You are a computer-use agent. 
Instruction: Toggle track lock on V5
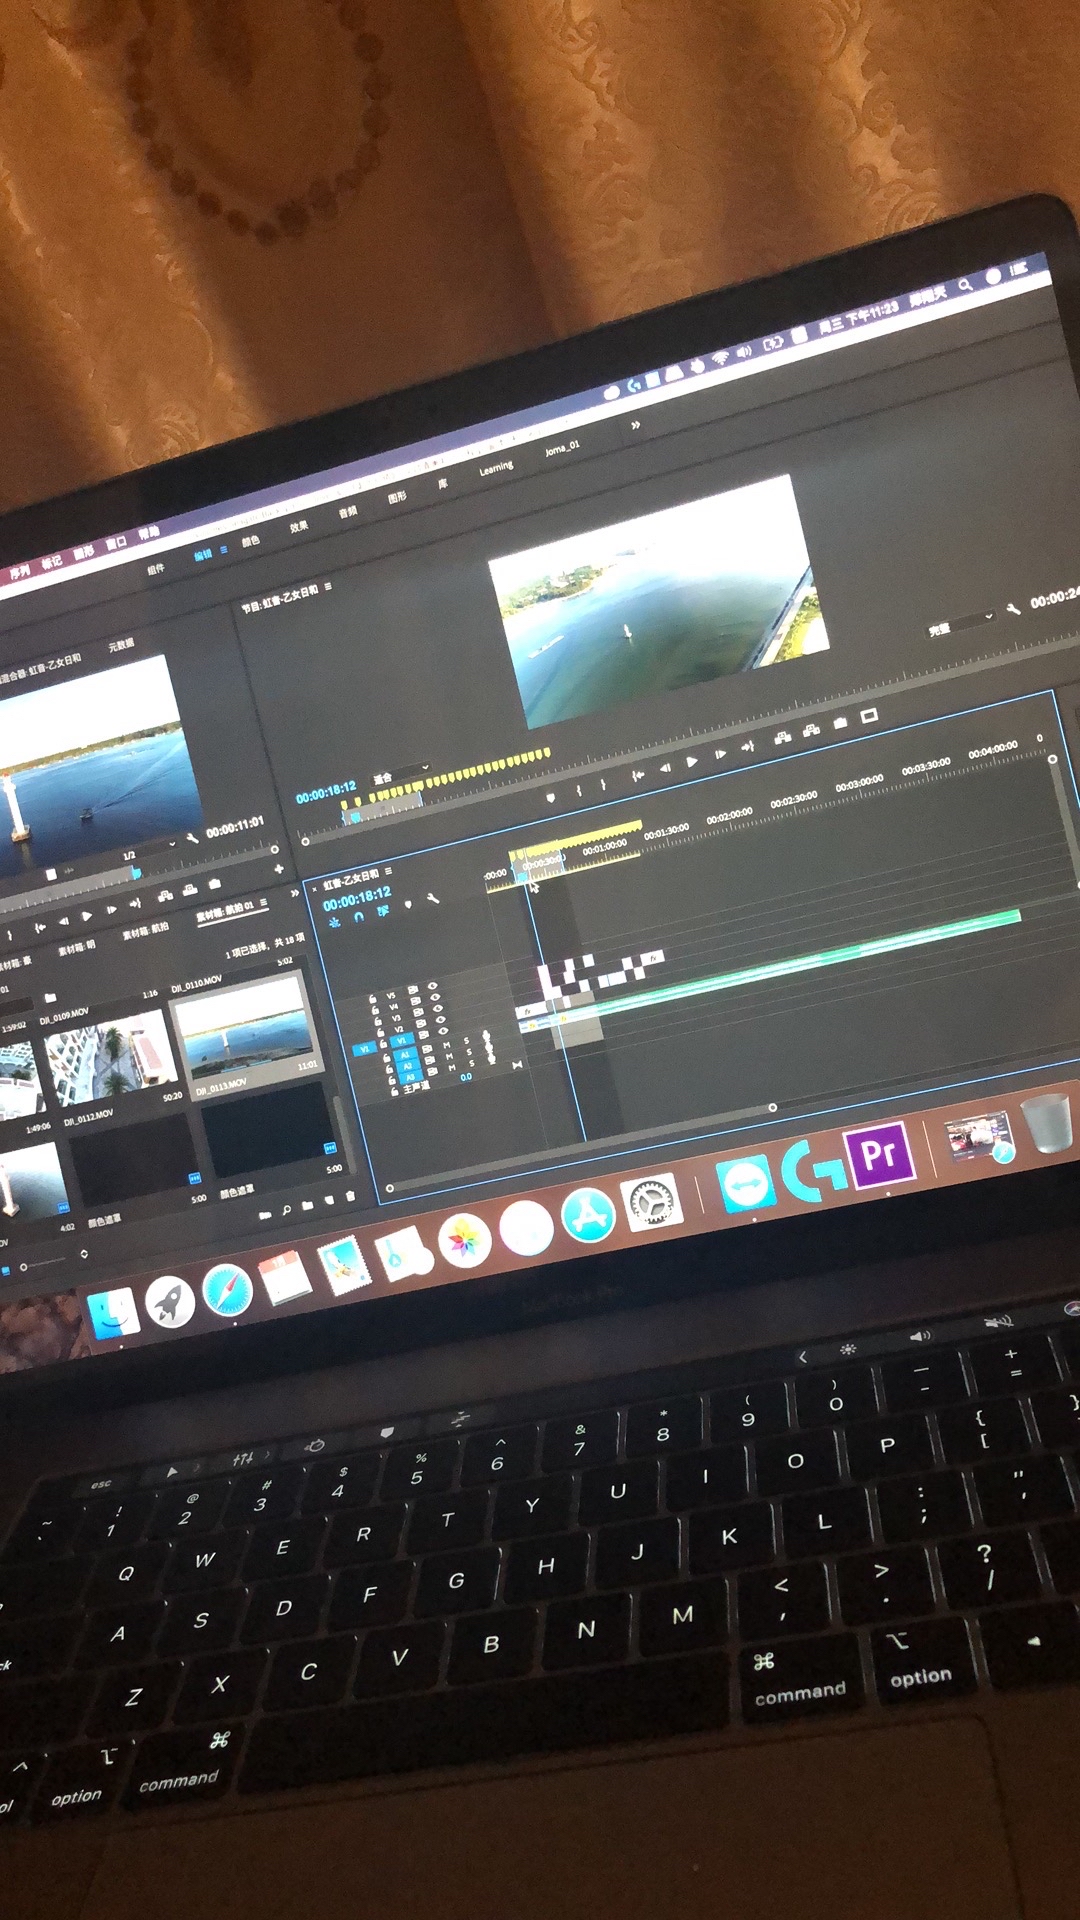pos(373,999)
